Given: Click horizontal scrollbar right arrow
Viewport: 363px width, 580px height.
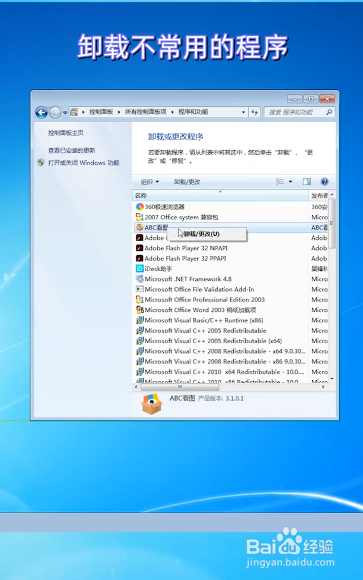Looking at the screenshot, I should [x=324, y=387].
